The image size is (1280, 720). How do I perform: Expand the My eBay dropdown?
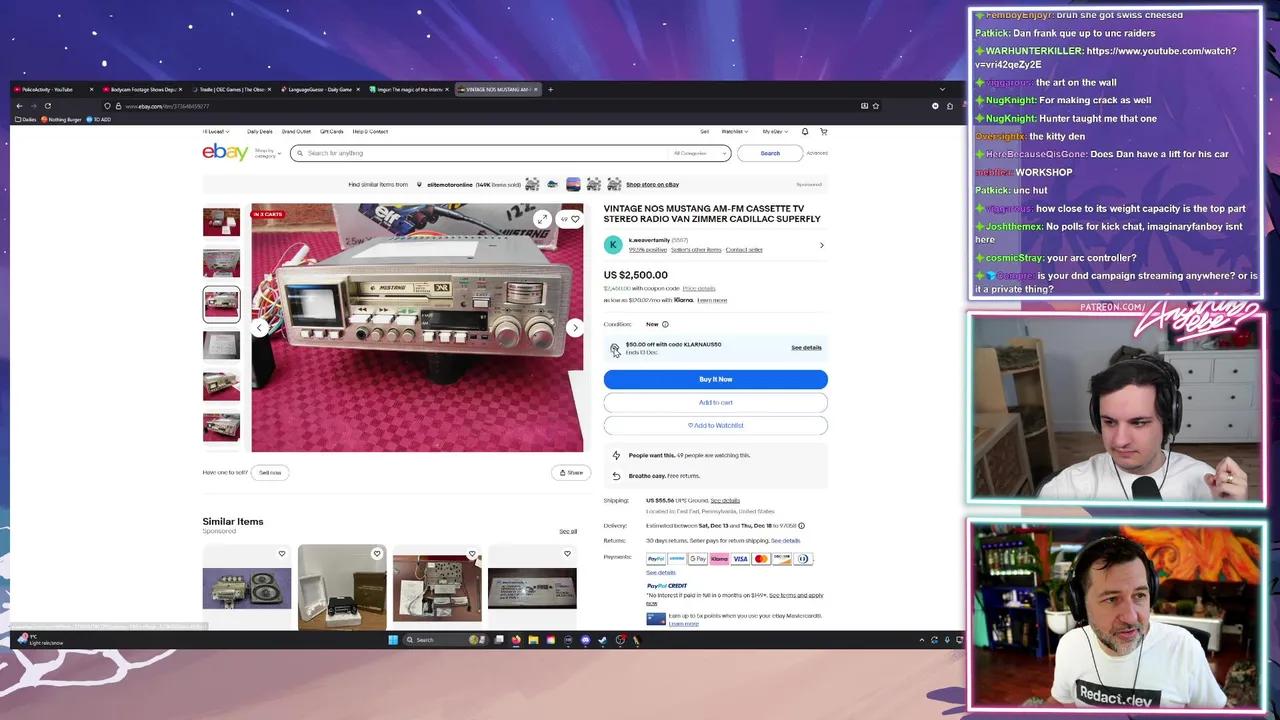point(774,131)
